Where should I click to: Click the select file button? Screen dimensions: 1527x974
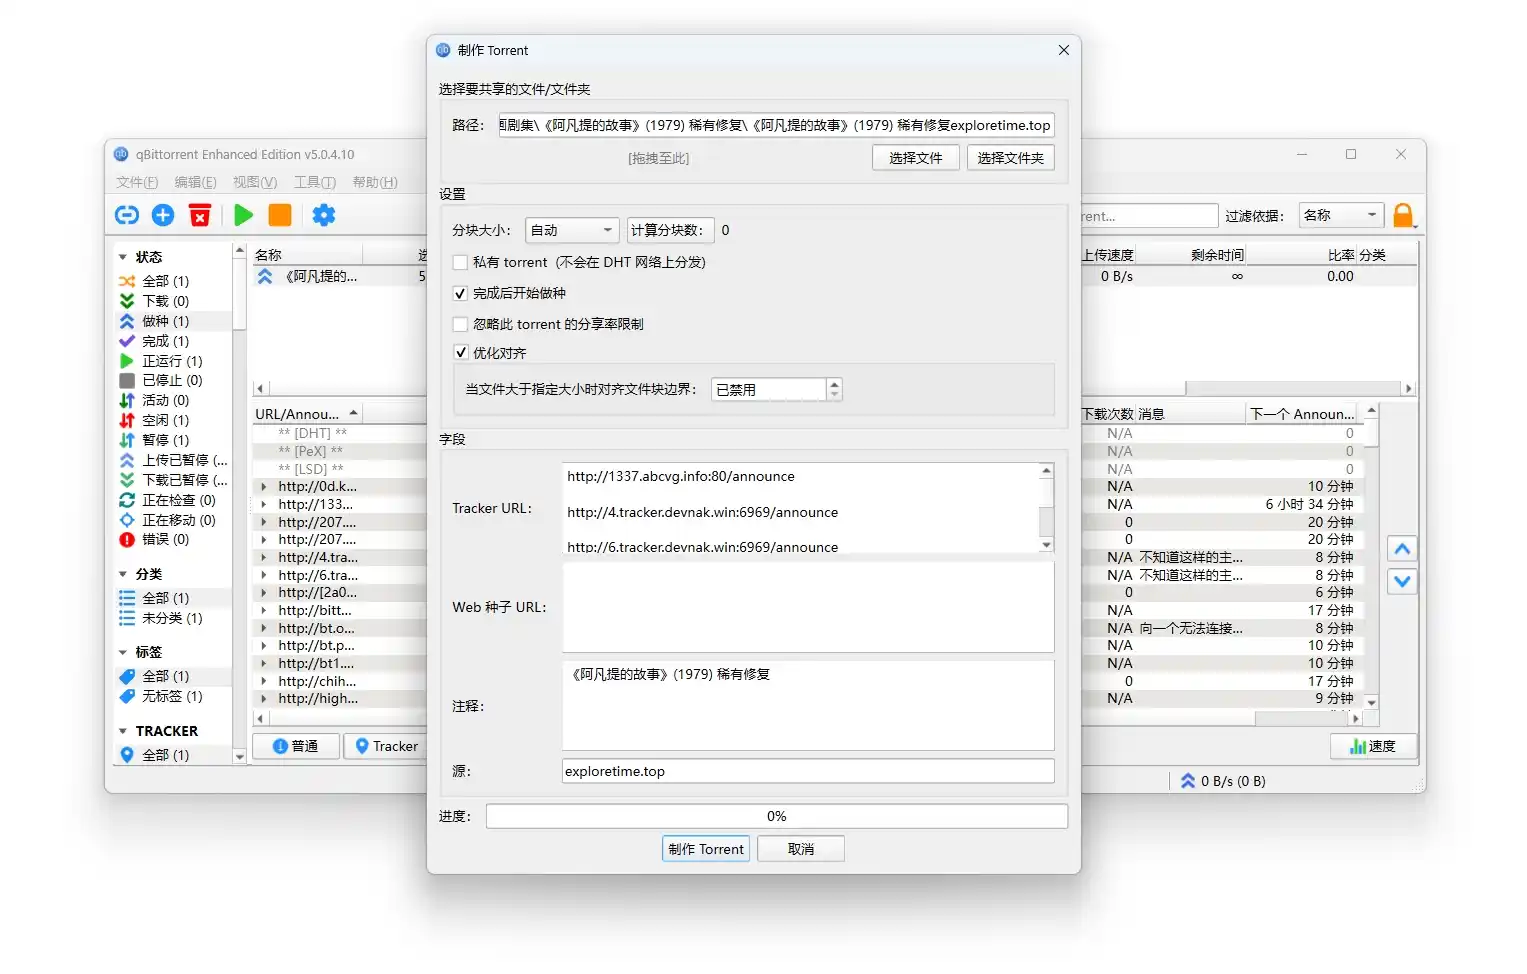(x=915, y=158)
